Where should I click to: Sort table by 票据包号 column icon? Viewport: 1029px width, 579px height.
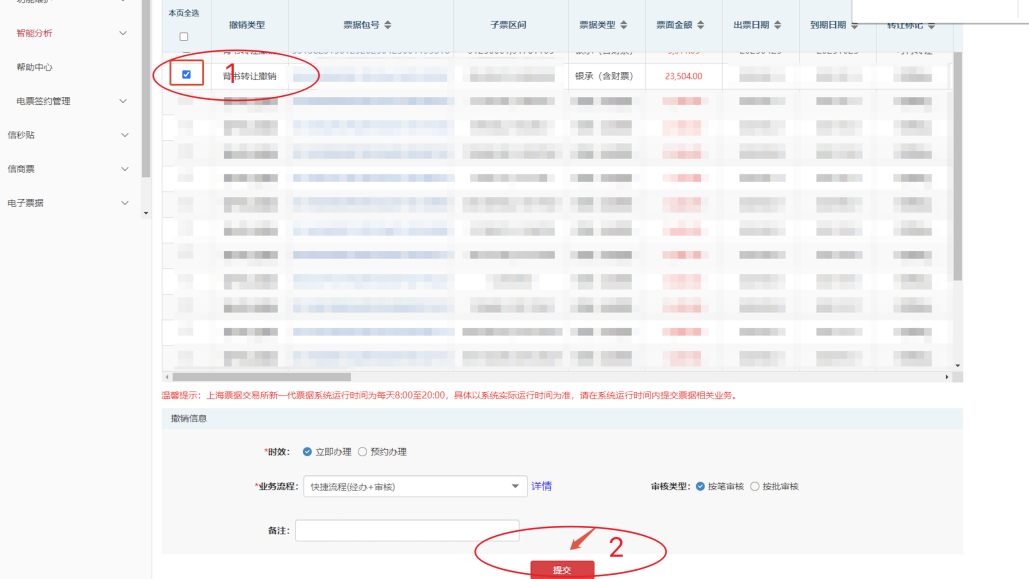(388, 25)
